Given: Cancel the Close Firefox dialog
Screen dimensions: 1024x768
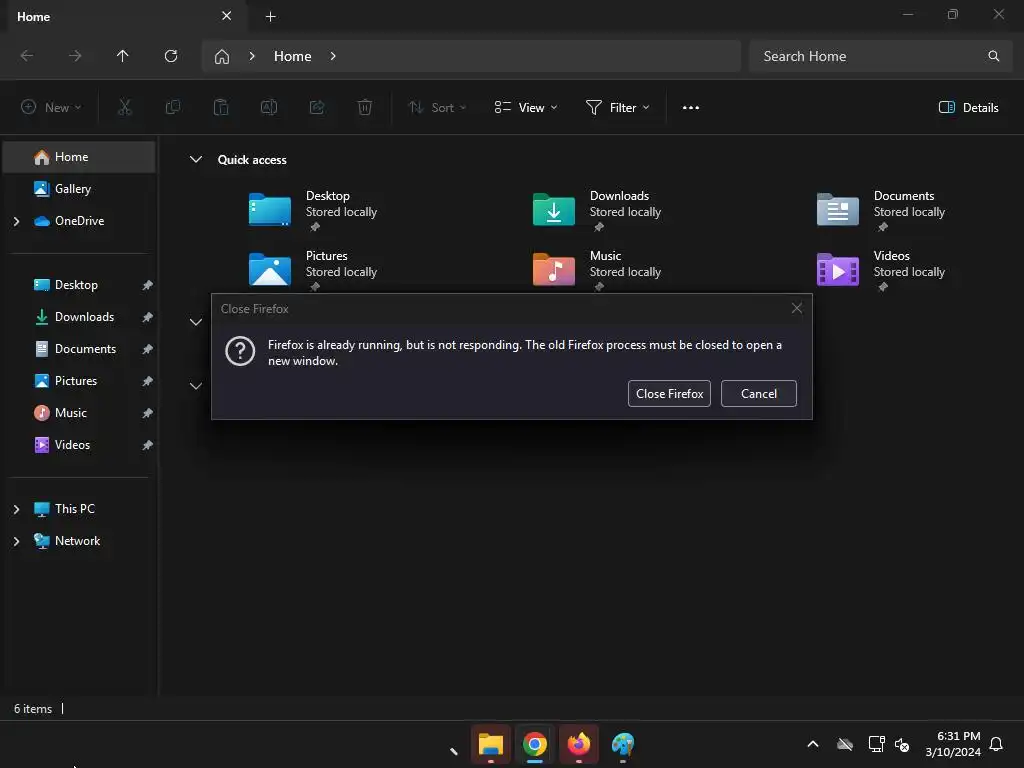Looking at the screenshot, I should [758, 393].
